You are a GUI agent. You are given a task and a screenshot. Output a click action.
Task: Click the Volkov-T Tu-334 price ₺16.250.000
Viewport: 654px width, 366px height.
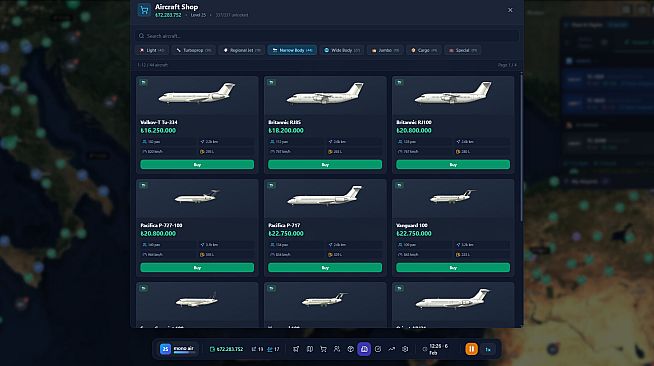click(158, 130)
